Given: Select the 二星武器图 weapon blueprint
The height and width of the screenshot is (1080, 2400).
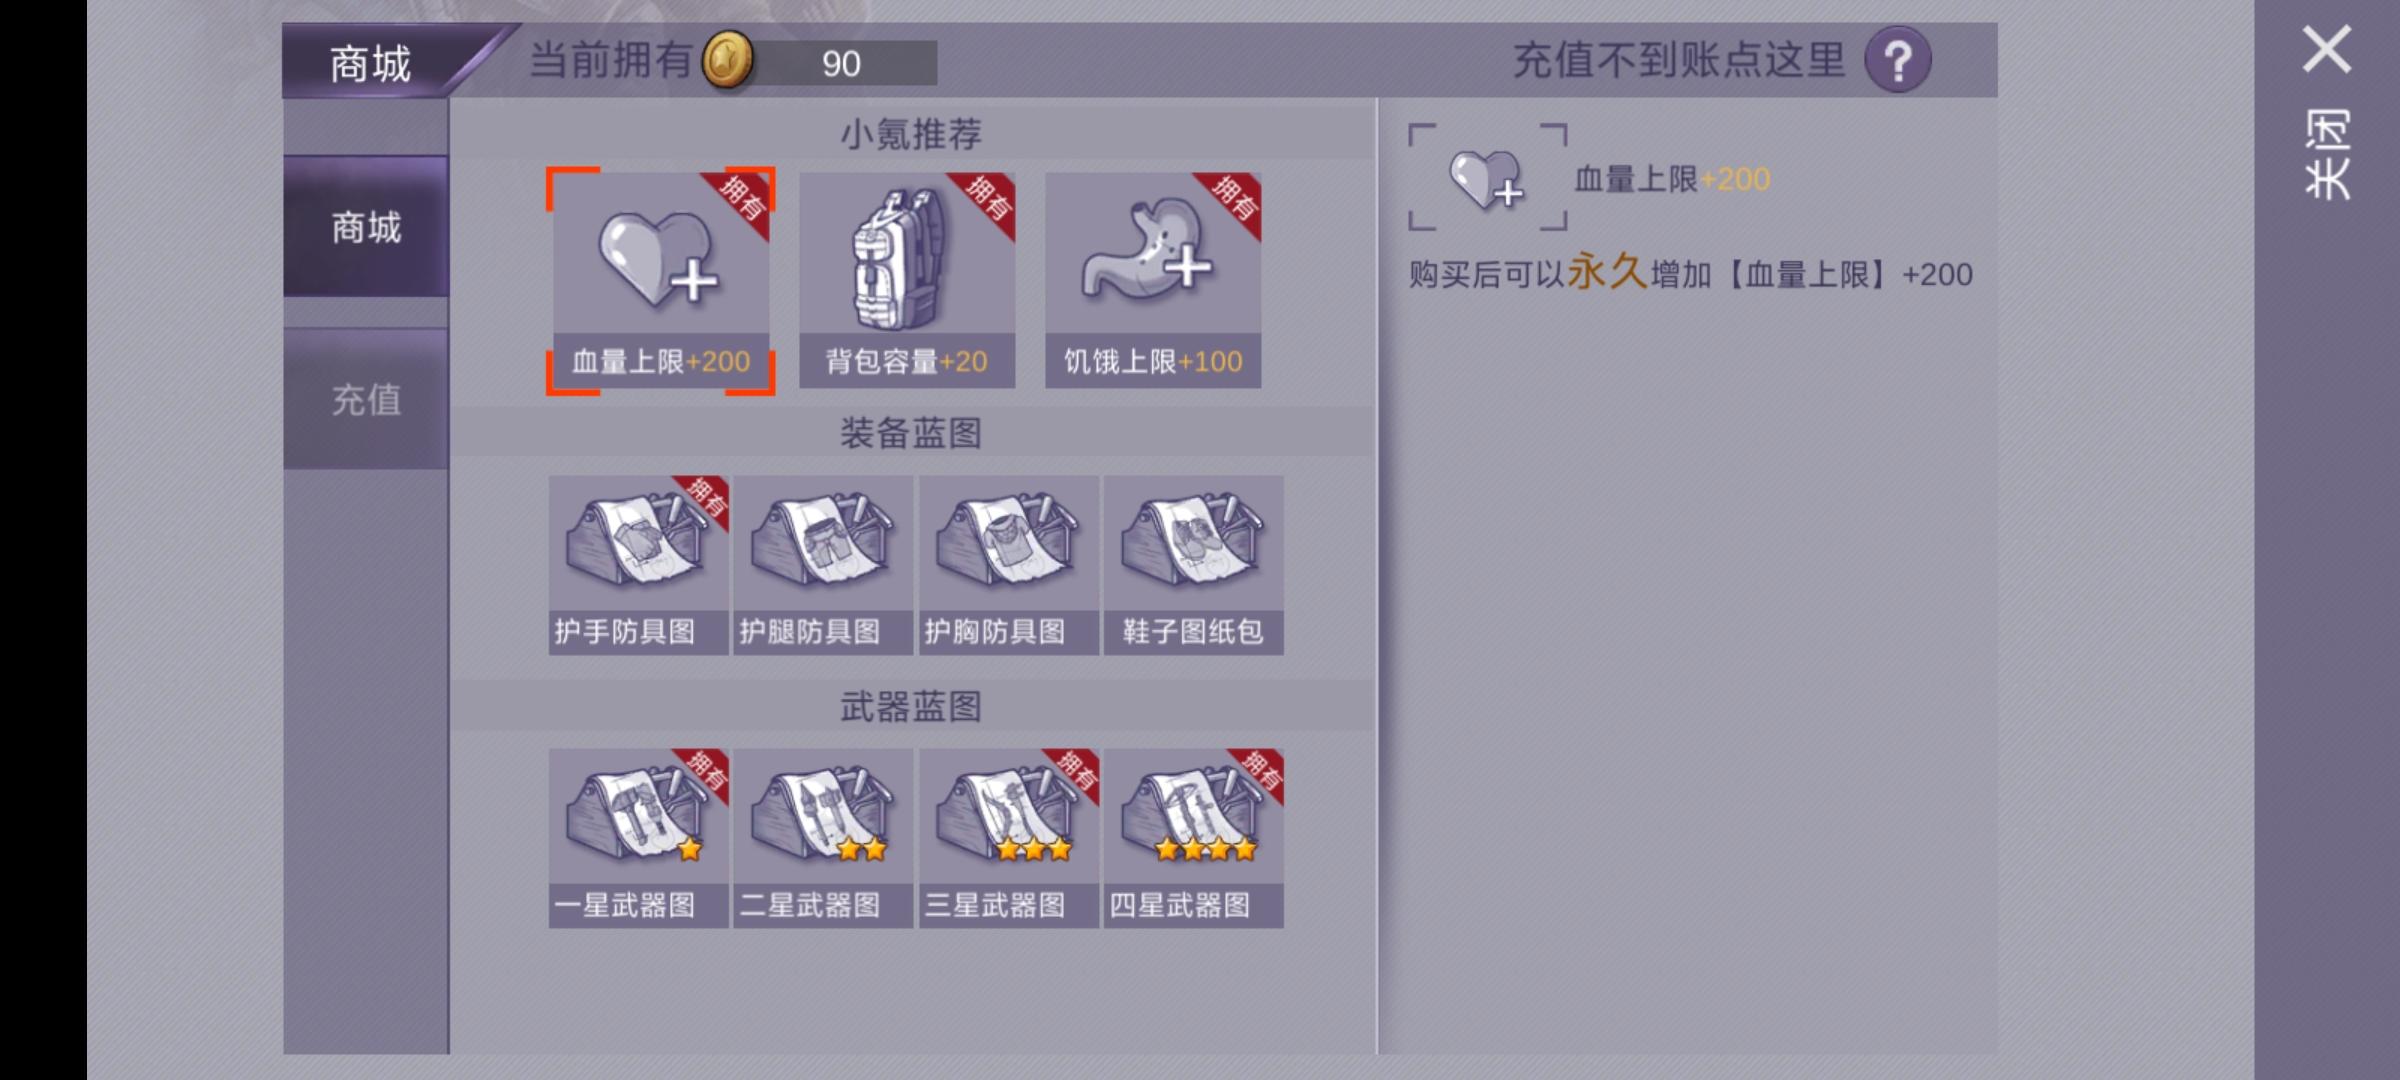Looking at the screenshot, I should [x=823, y=838].
